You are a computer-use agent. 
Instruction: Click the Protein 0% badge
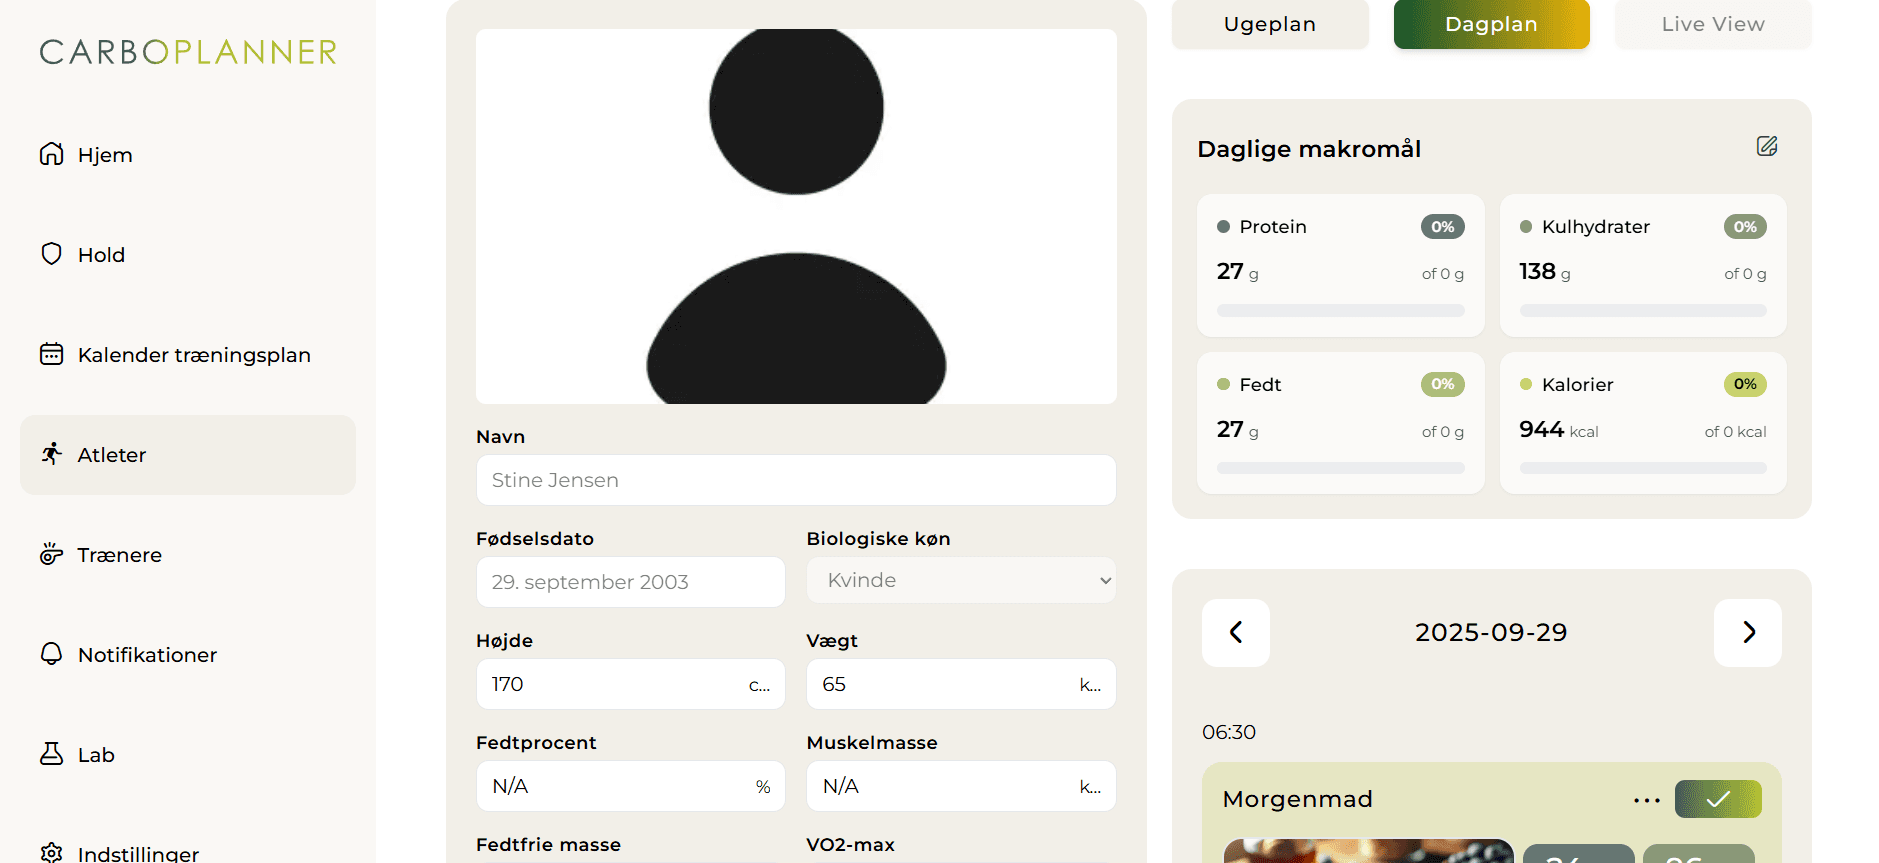click(1443, 226)
